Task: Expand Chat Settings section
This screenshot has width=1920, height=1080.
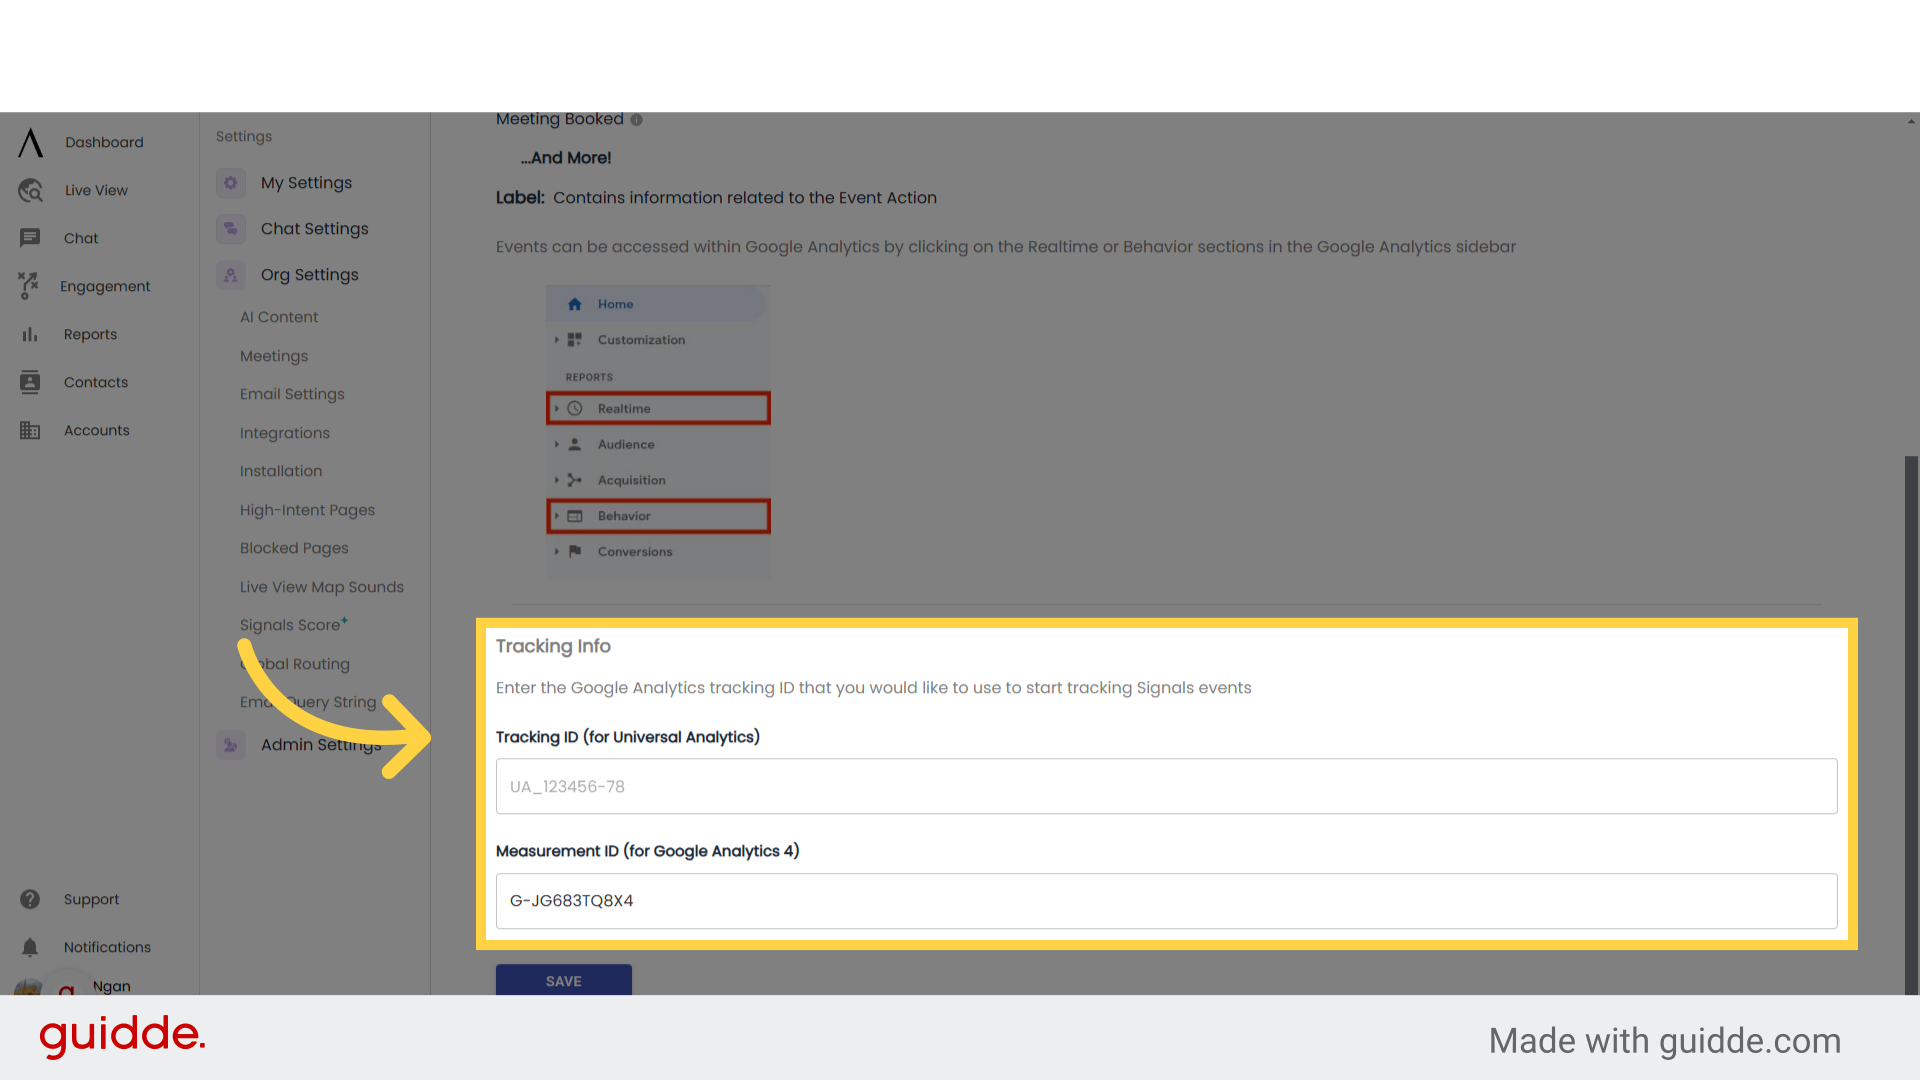Action: (314, 229)
